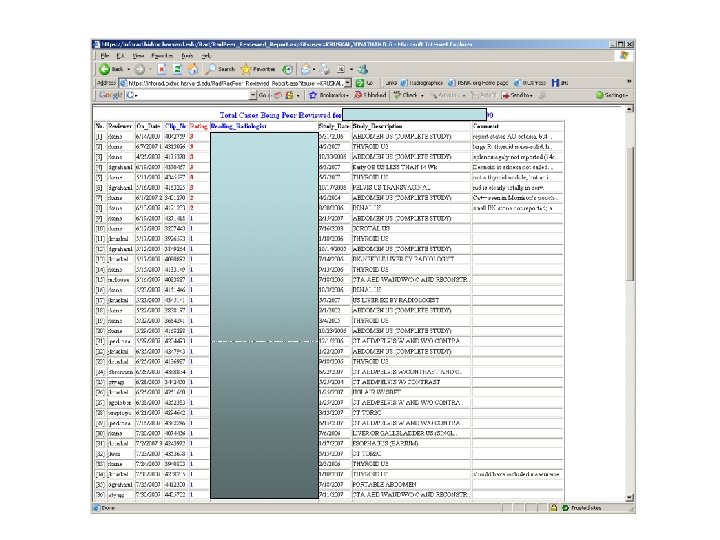Print the page with printer icon
This screenshot has height=540, width=720.
[325, 69]
